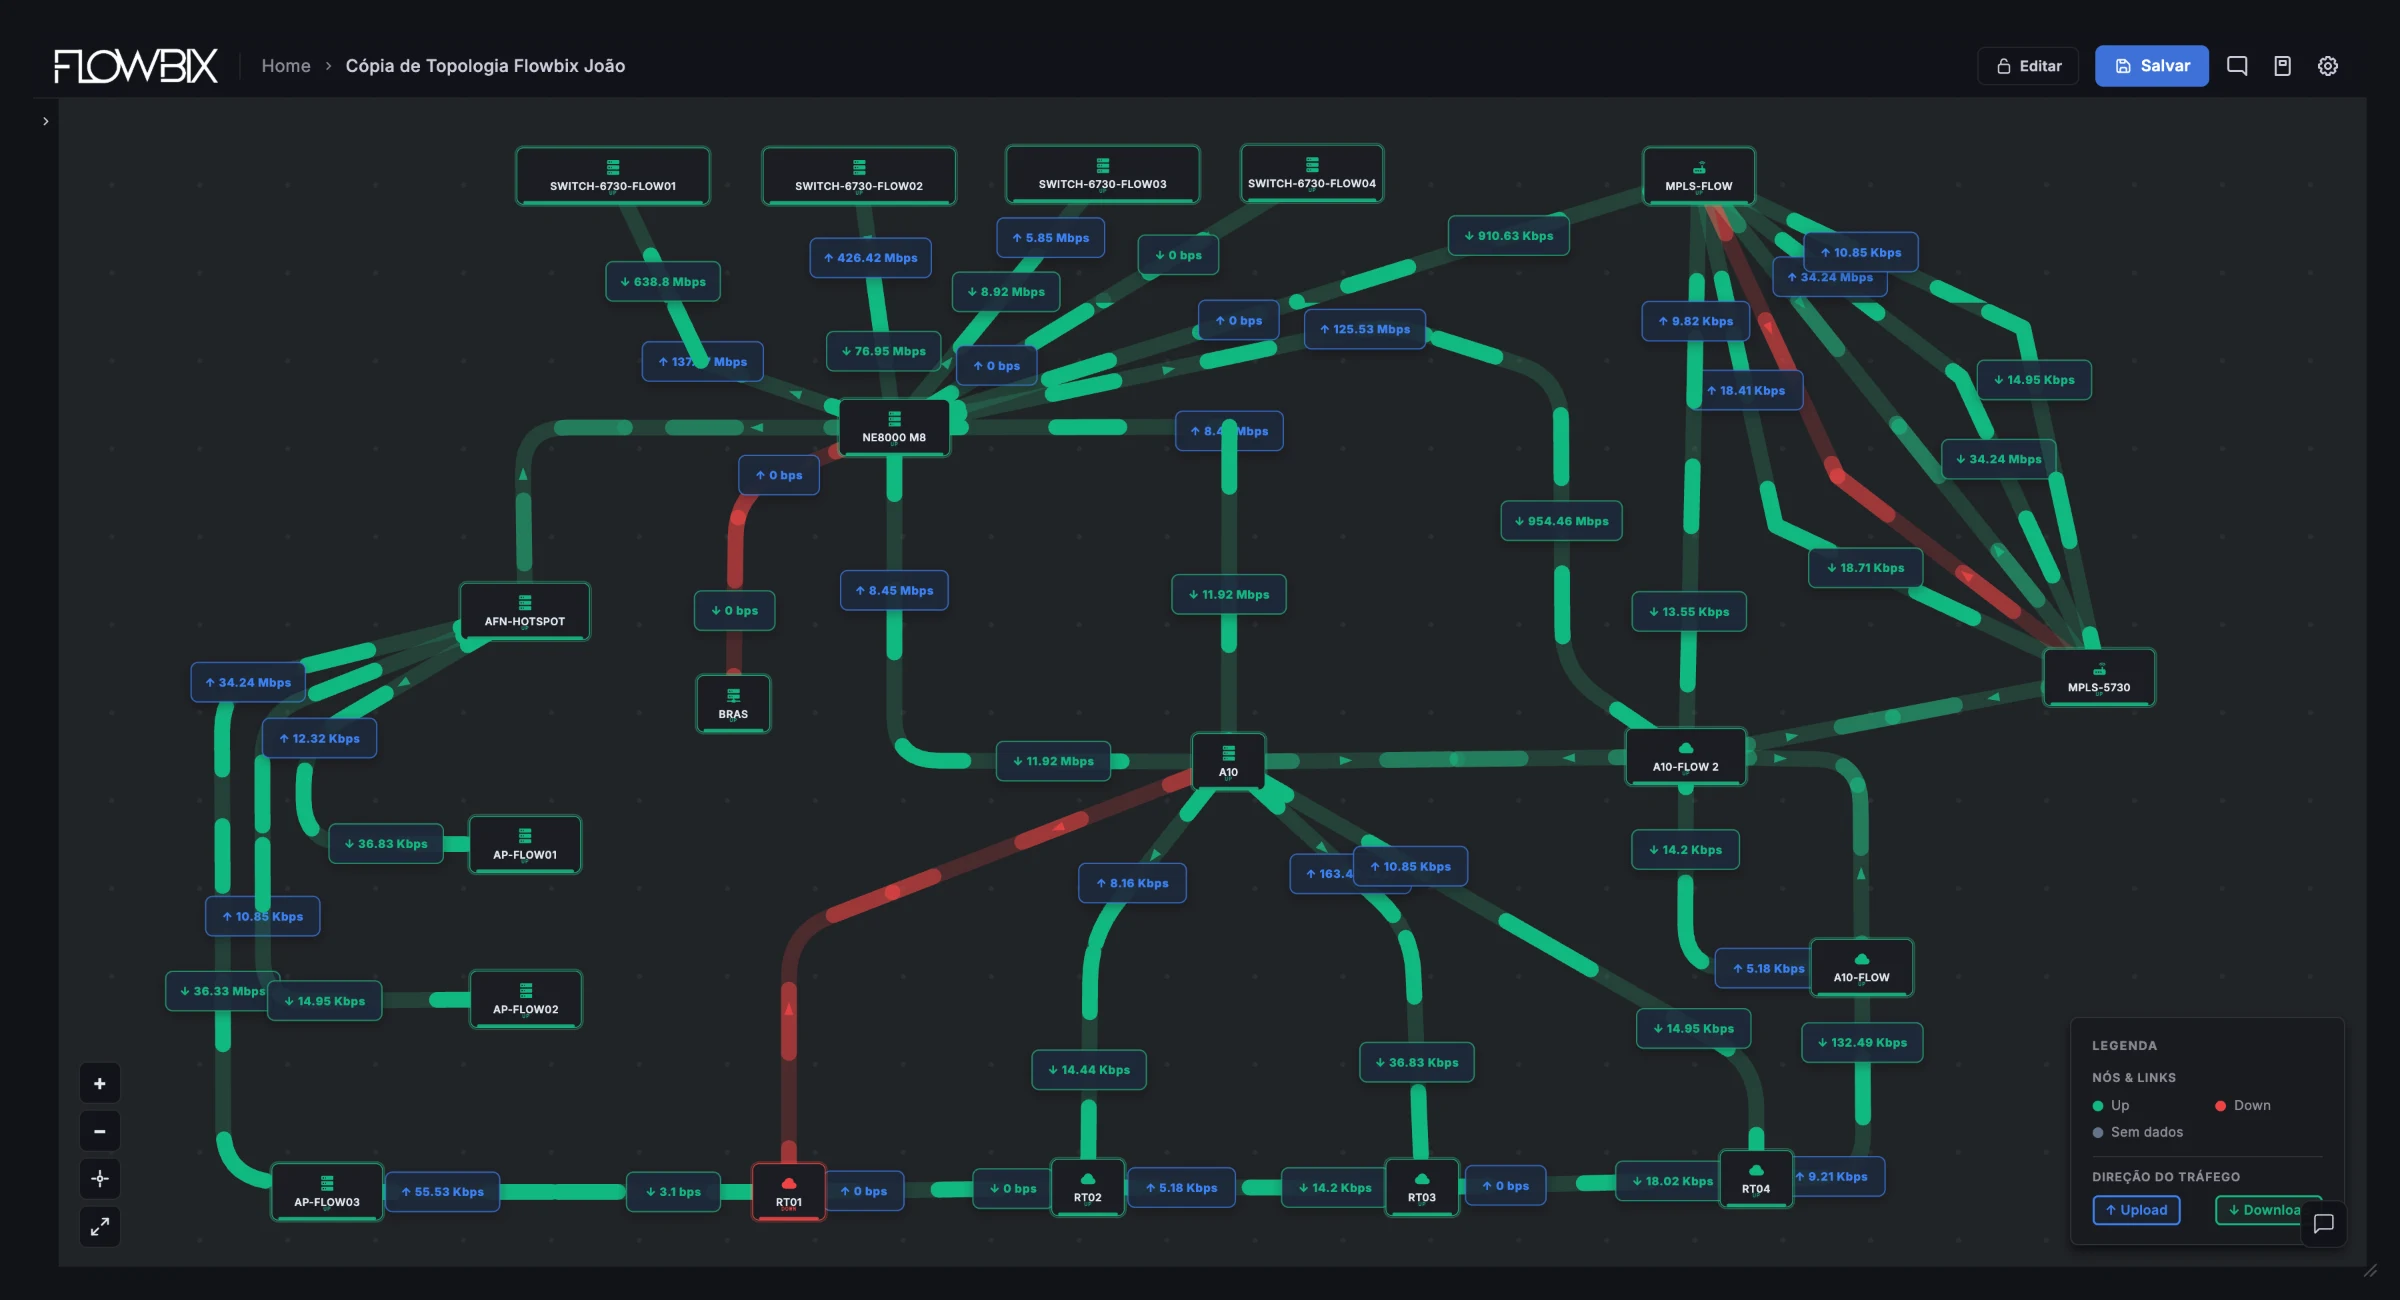Click the 36.33 Mbps link label
The image size is (2400, 1300).
pos(220,992)
